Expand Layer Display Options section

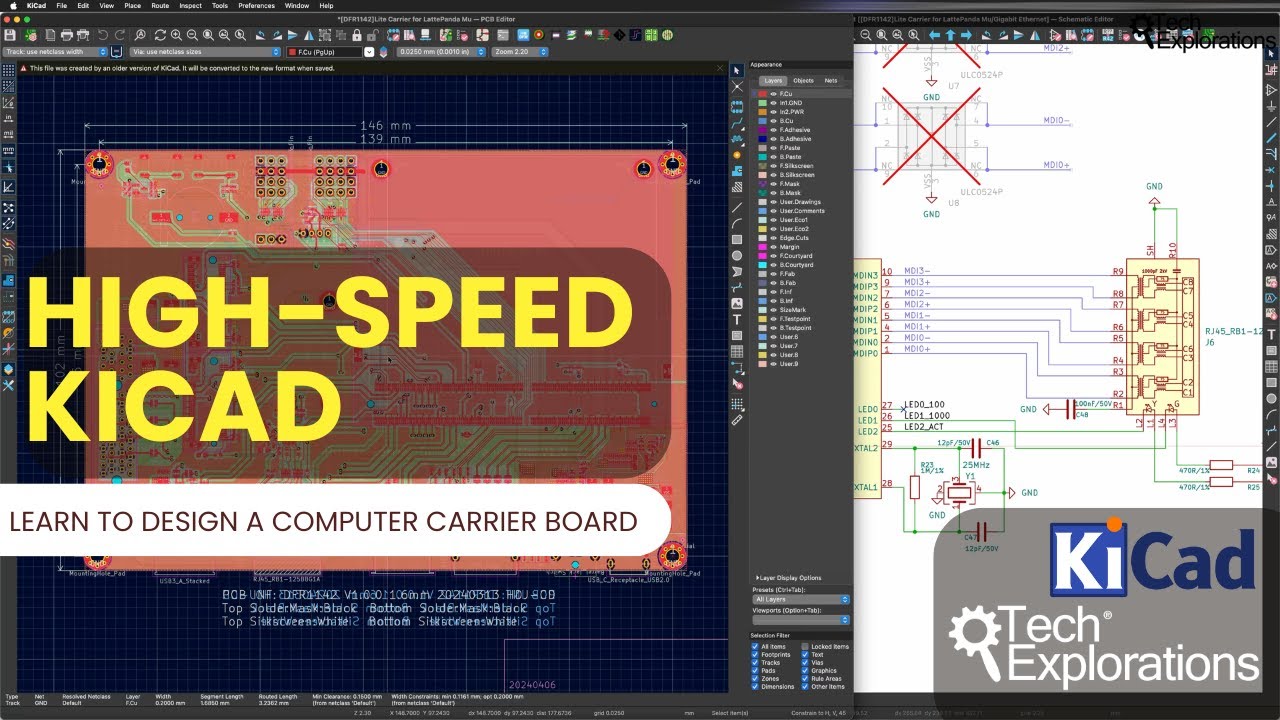pos(788,578)
